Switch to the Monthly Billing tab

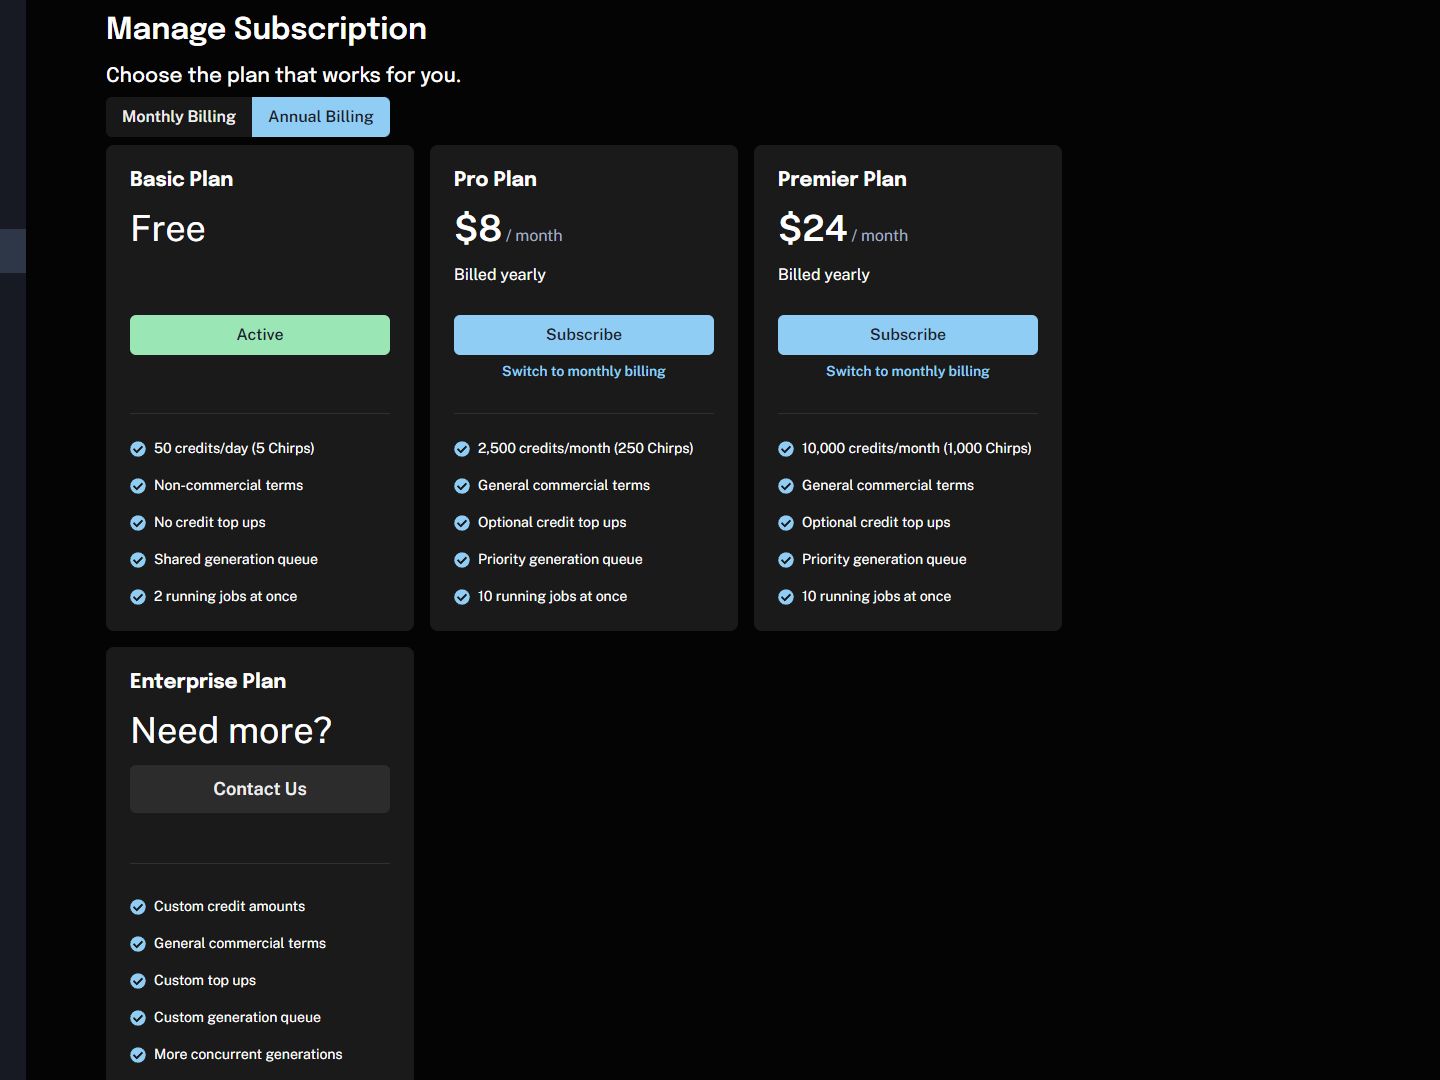click(179, 117)
